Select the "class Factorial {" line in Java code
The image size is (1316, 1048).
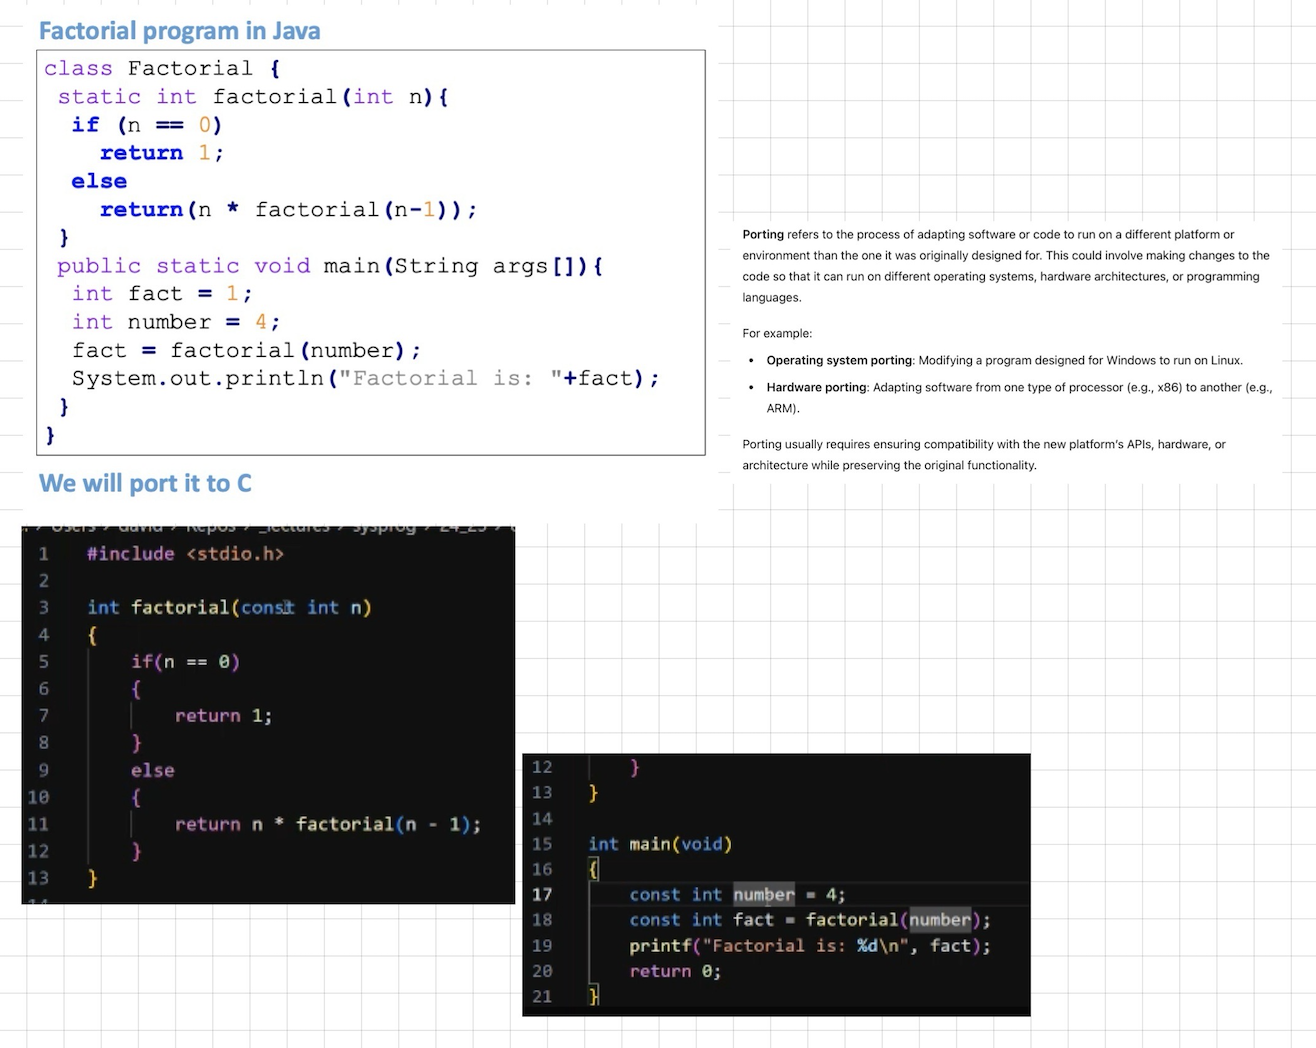(162, 68)
